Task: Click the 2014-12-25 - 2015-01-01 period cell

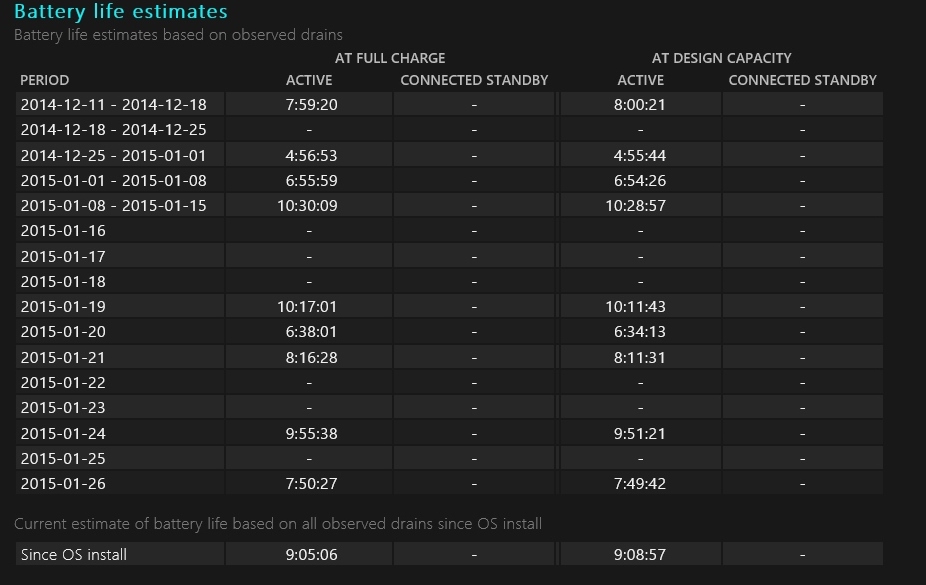Action: pyautogui.click(x=113, y=155)
